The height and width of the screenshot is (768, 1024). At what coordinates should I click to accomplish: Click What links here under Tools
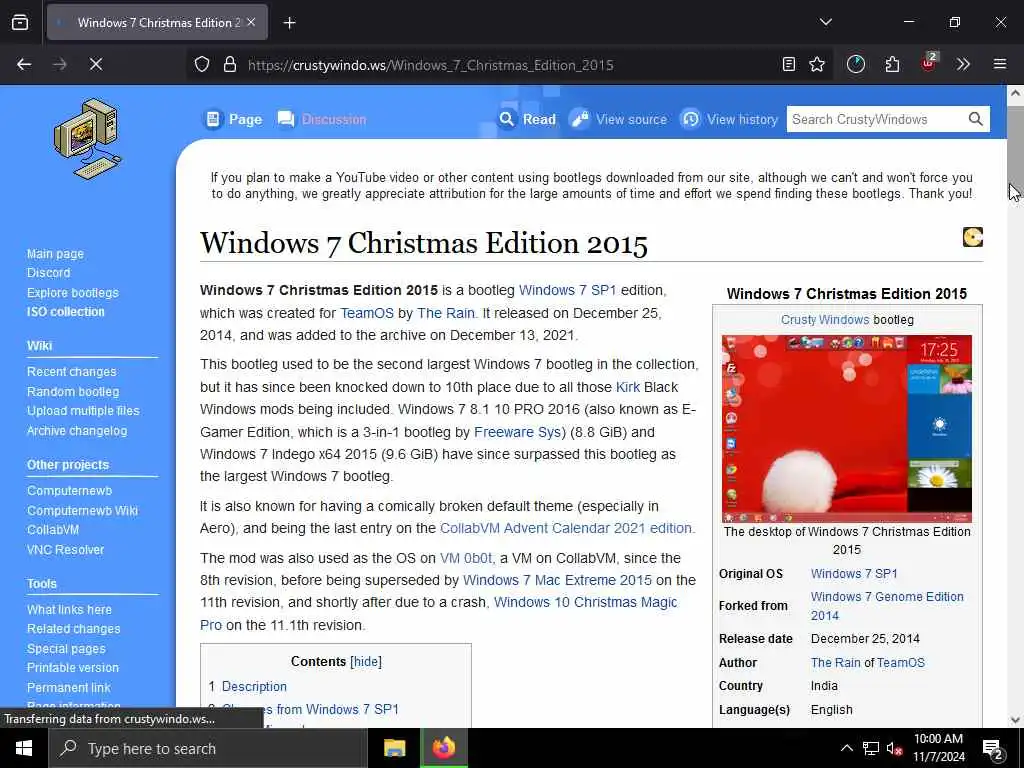69,609
